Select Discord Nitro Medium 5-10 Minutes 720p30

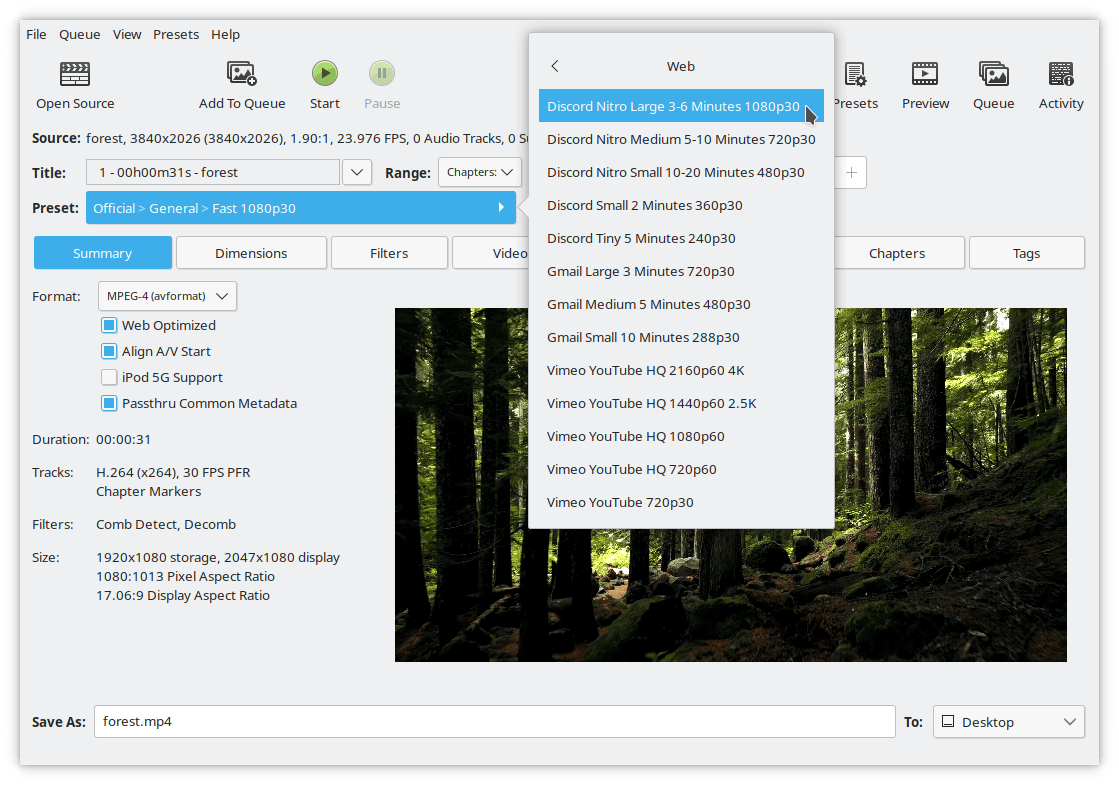click(681, 139)
